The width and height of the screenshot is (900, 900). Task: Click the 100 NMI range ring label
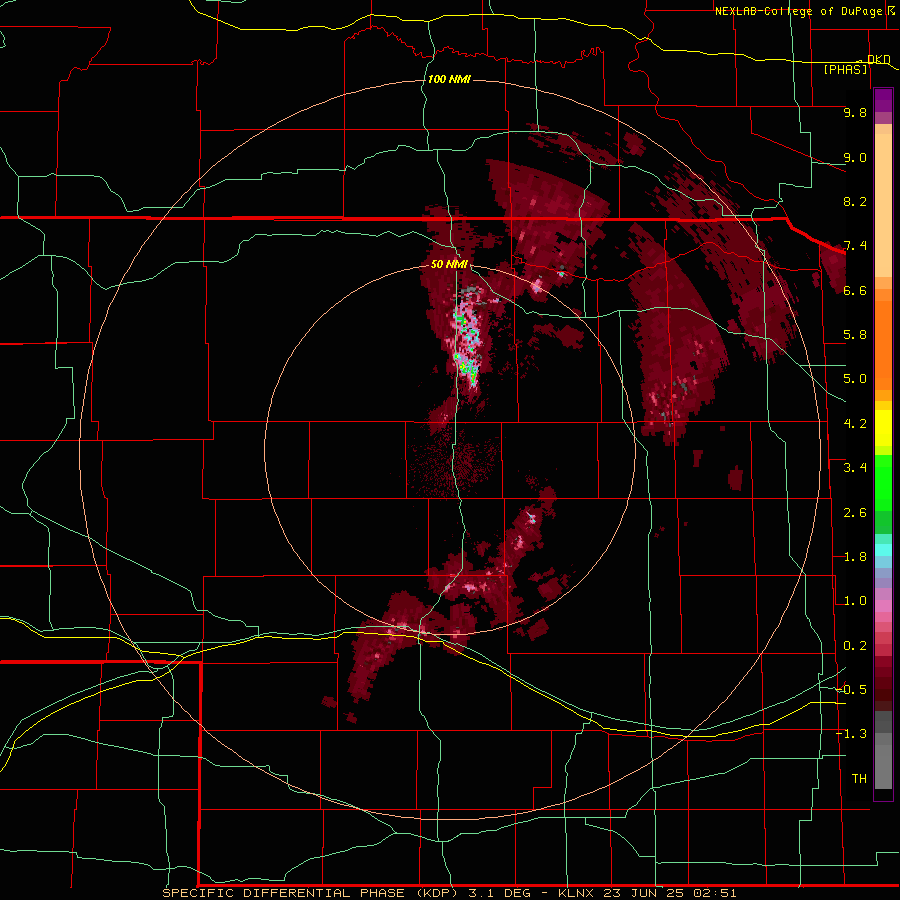click(449, 79)
